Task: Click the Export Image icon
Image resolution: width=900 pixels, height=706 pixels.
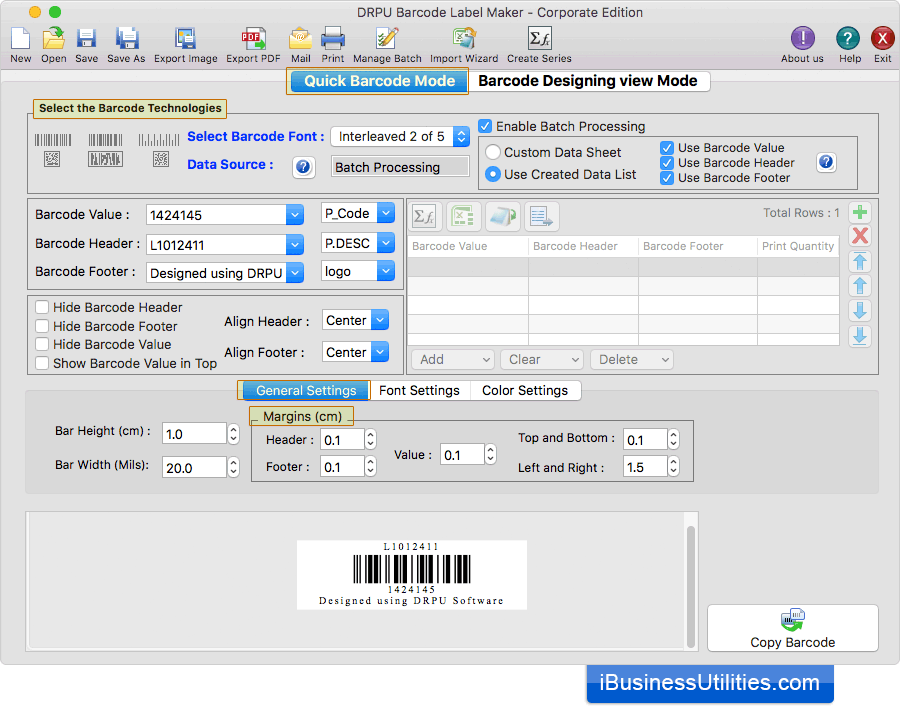Action: (185, 38)
